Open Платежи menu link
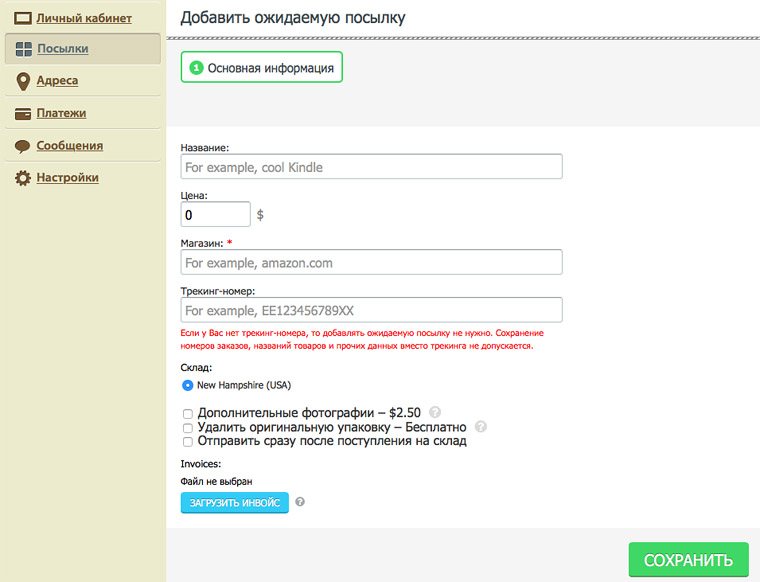760x582 pixels. point(61,113)
